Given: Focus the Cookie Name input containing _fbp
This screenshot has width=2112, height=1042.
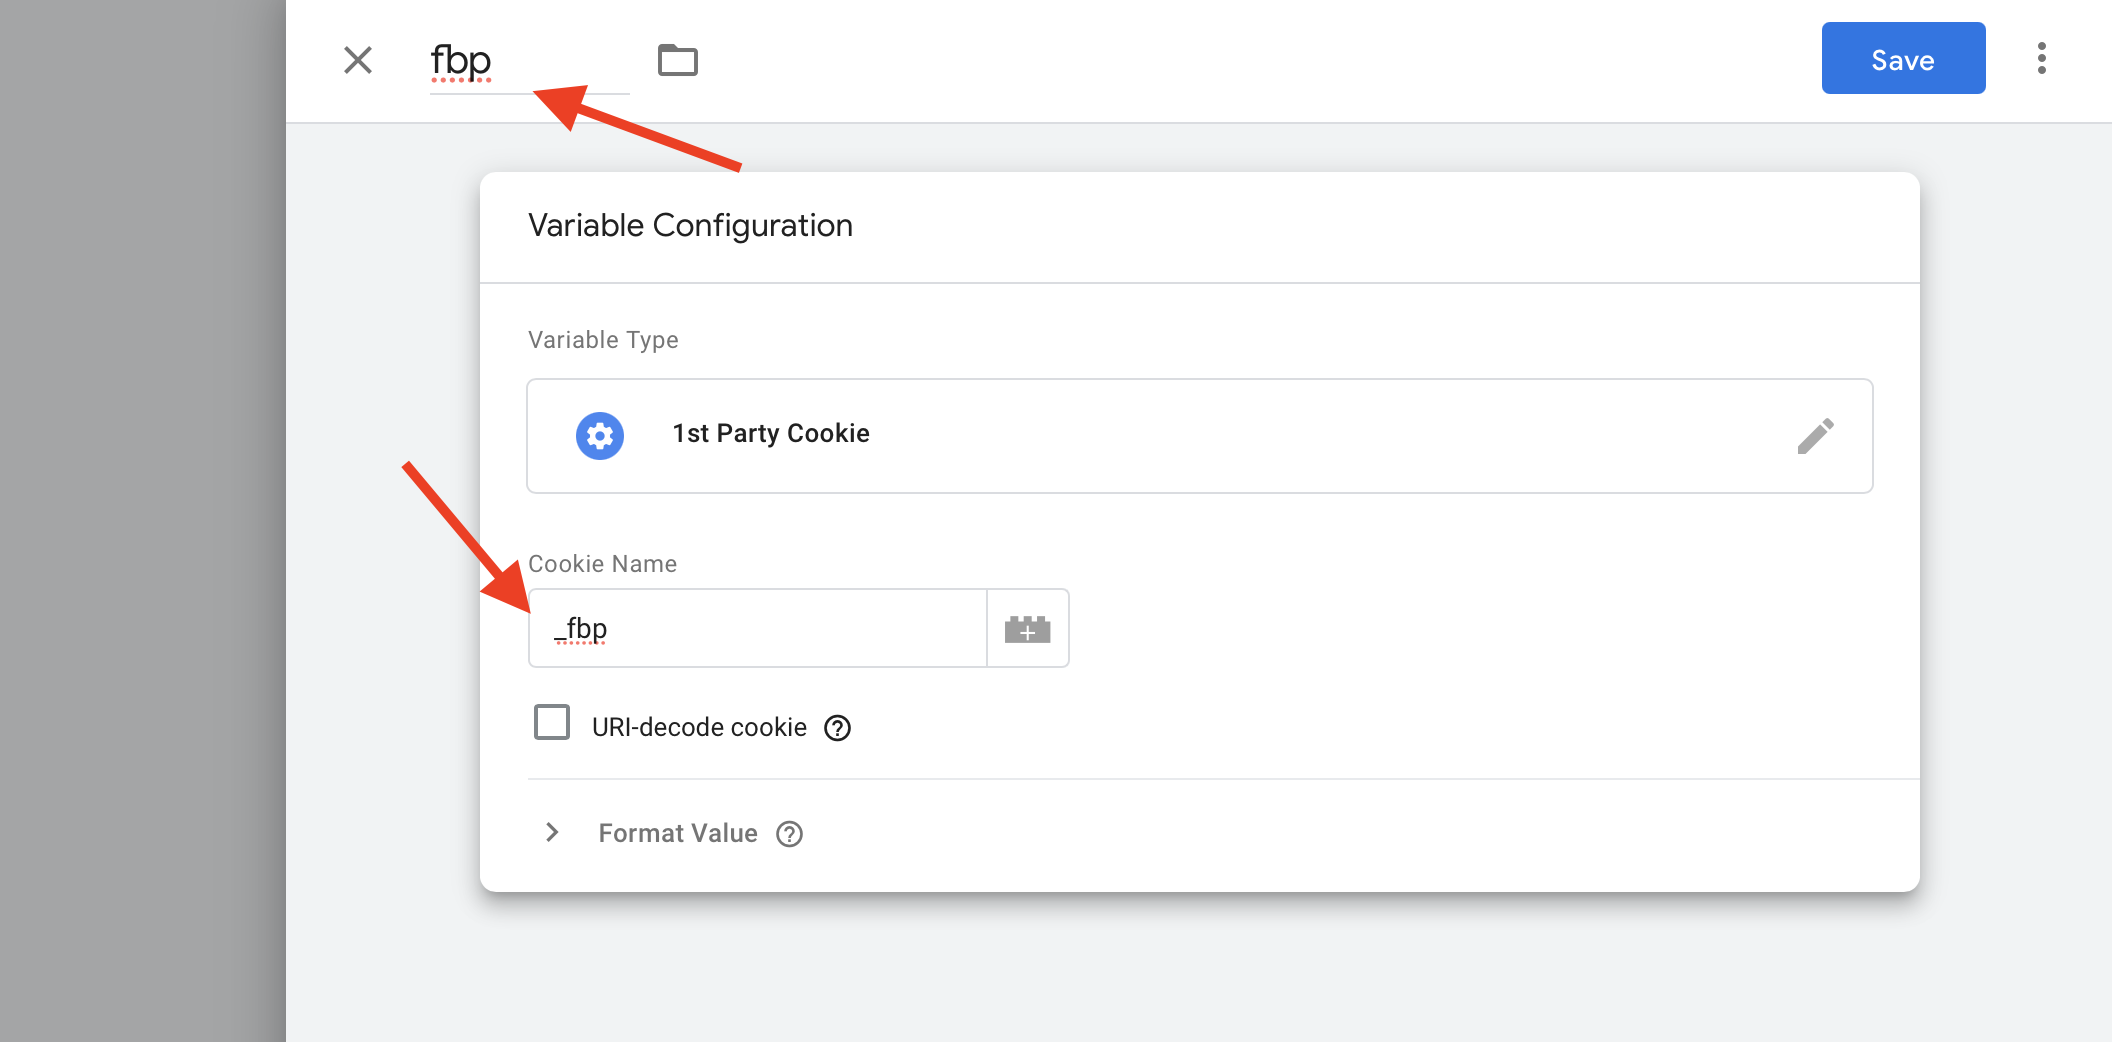Looking at the screenshot, I should coord(757,628).
